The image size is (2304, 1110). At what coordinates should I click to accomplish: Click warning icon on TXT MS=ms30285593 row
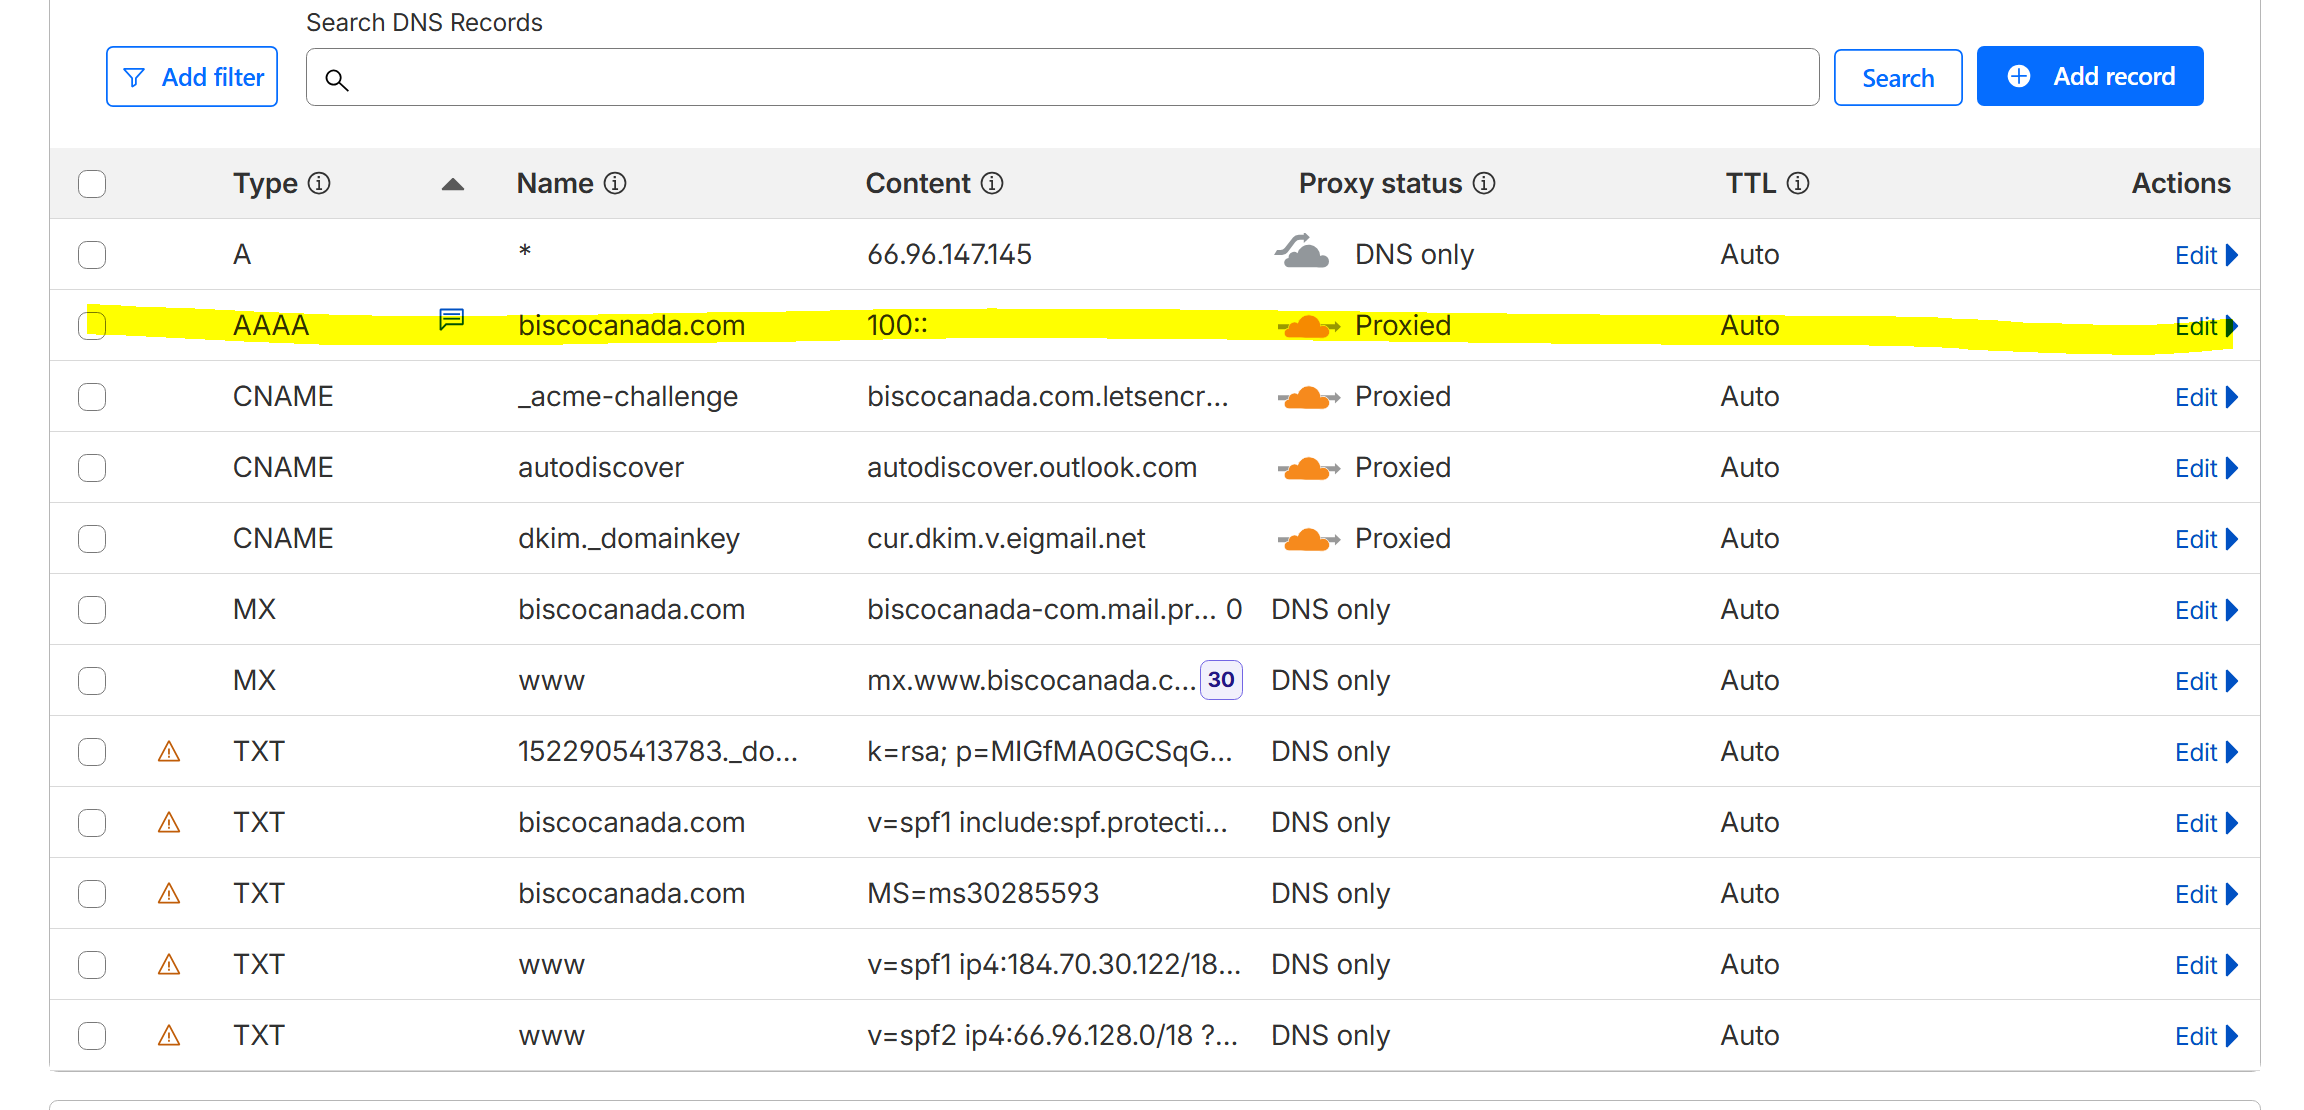click(x=169, y=893)
